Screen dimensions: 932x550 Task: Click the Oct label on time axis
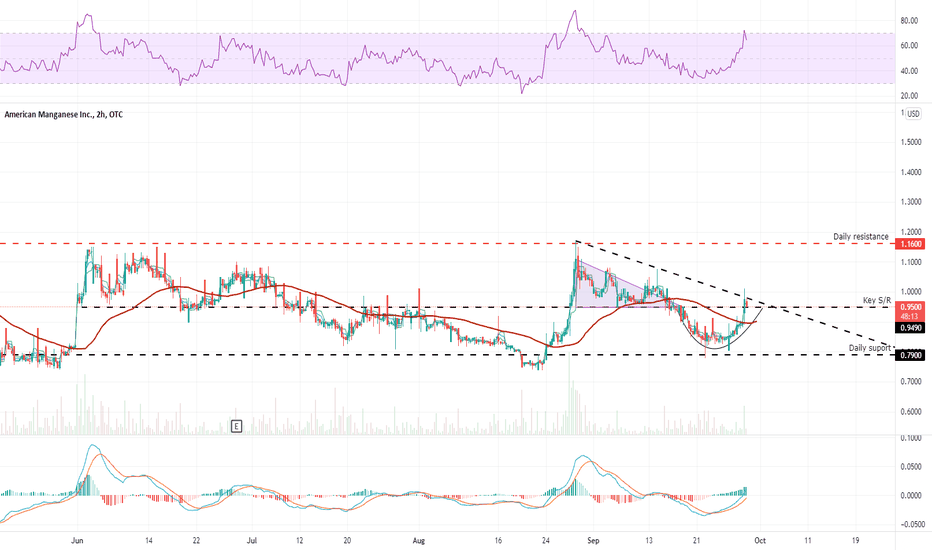tap(760, 540)
